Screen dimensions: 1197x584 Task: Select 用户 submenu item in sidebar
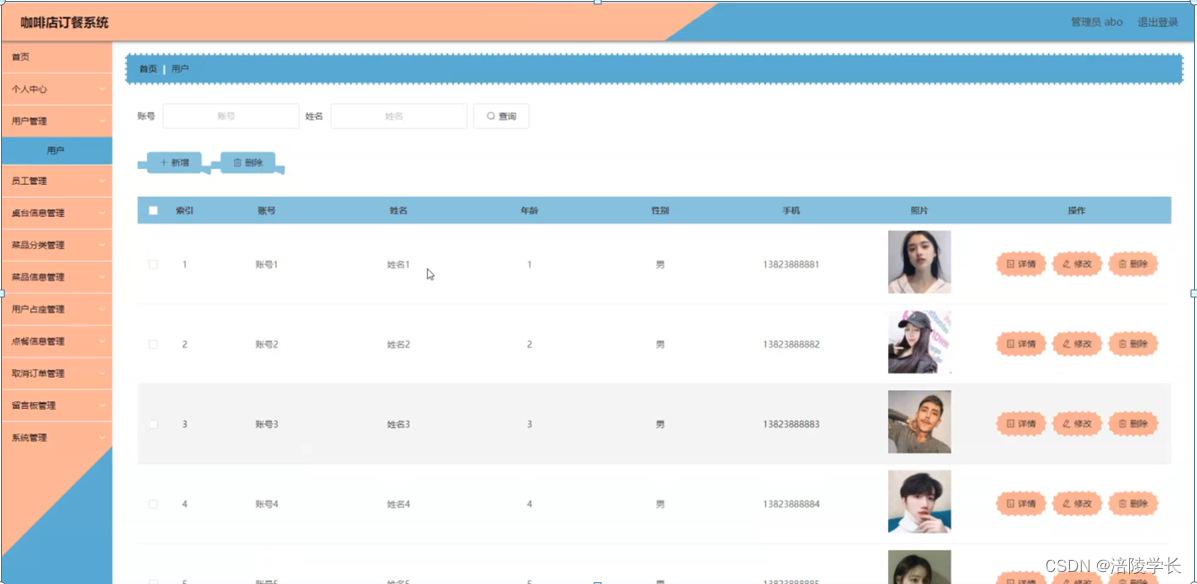click(56, 151)
